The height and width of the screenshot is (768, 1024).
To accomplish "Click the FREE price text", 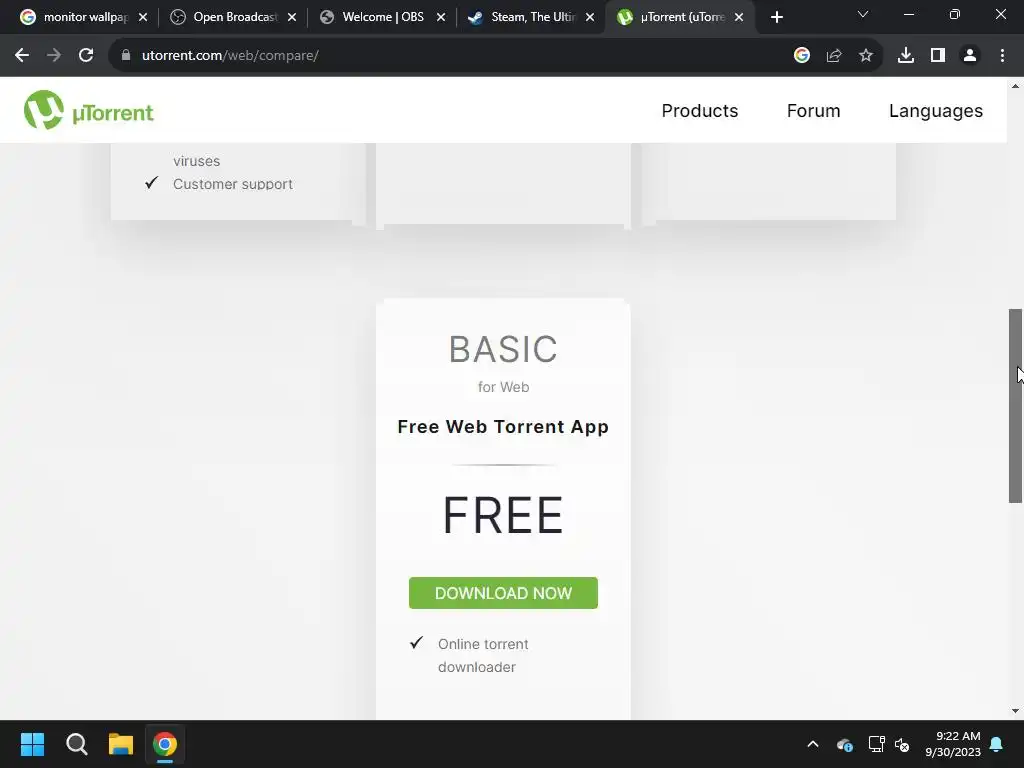I will (503, 515).
